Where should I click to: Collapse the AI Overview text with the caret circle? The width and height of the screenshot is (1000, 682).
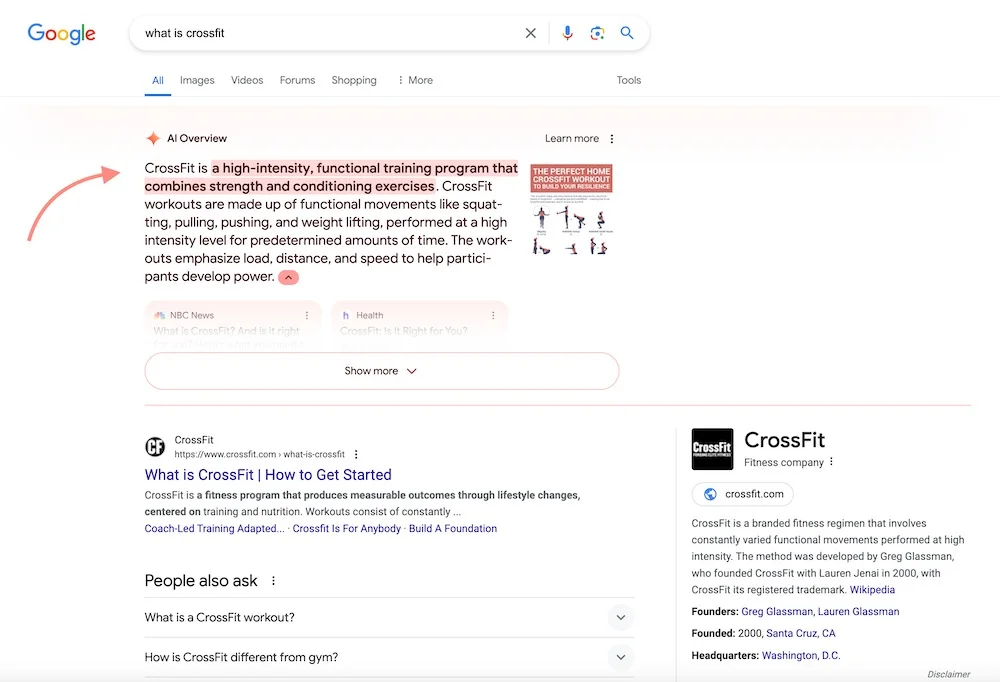click(x=288, y=277)
